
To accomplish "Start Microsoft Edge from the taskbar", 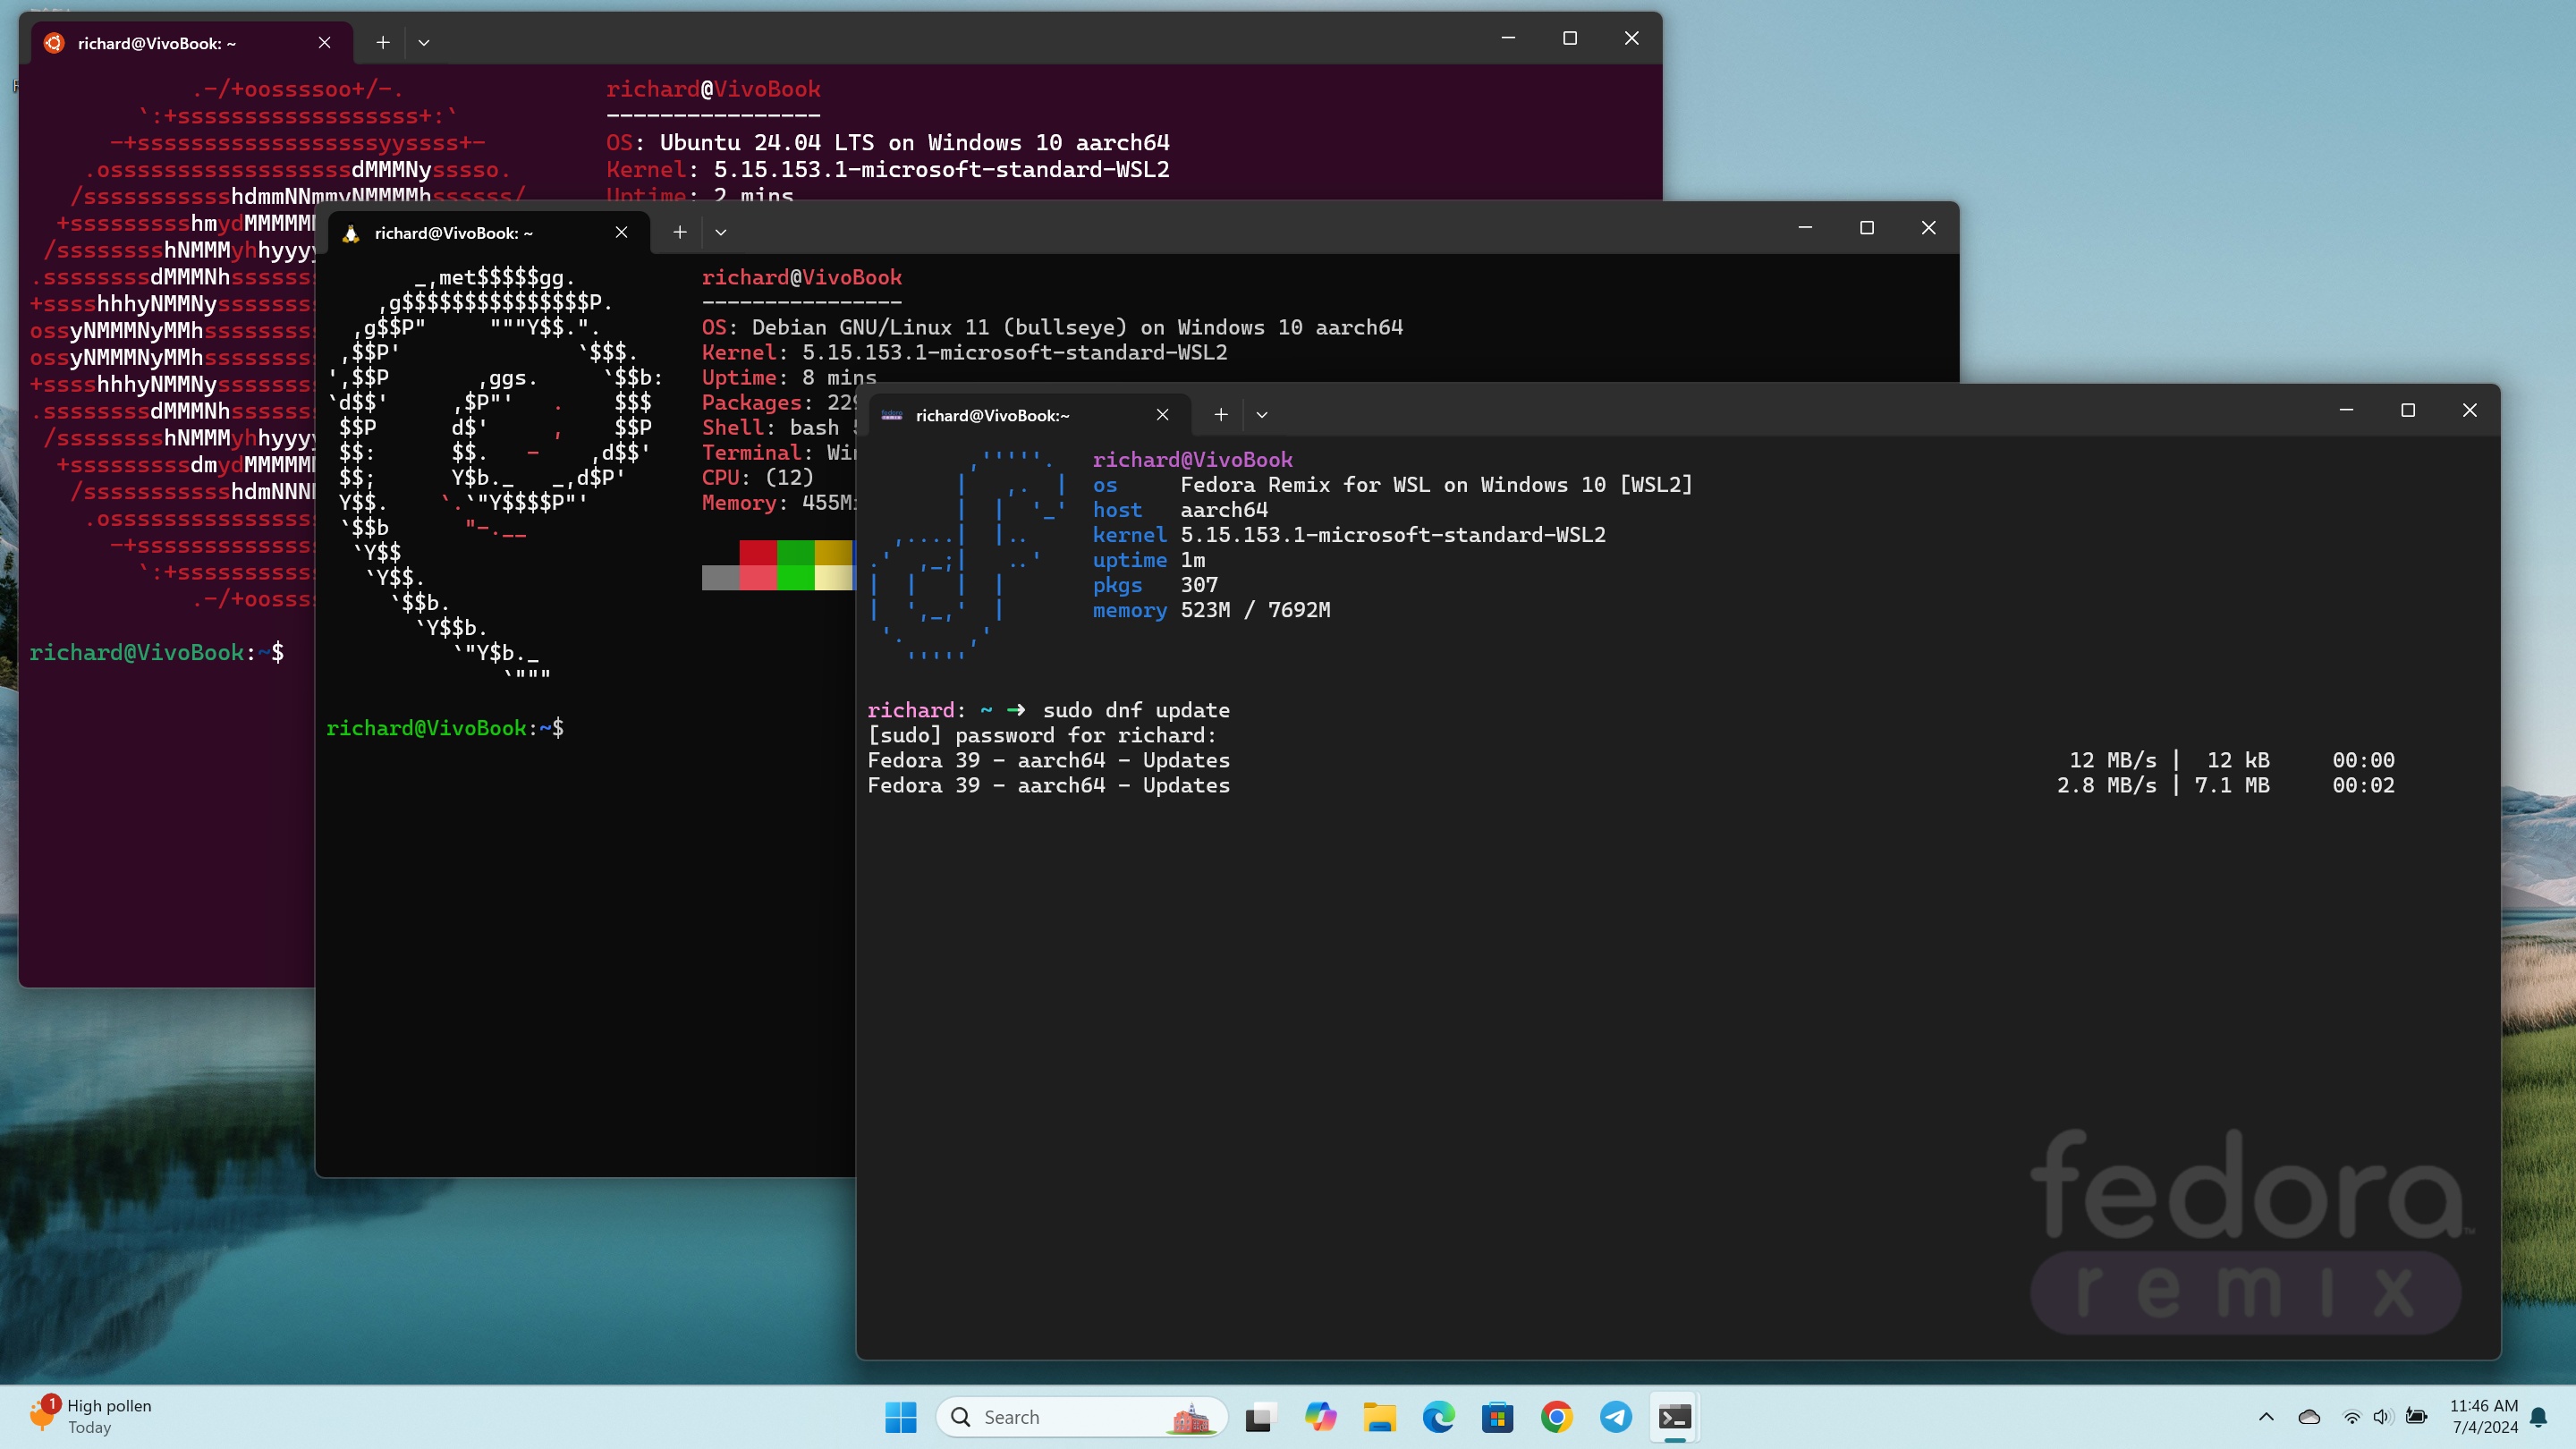I will coord(1438,1417).
